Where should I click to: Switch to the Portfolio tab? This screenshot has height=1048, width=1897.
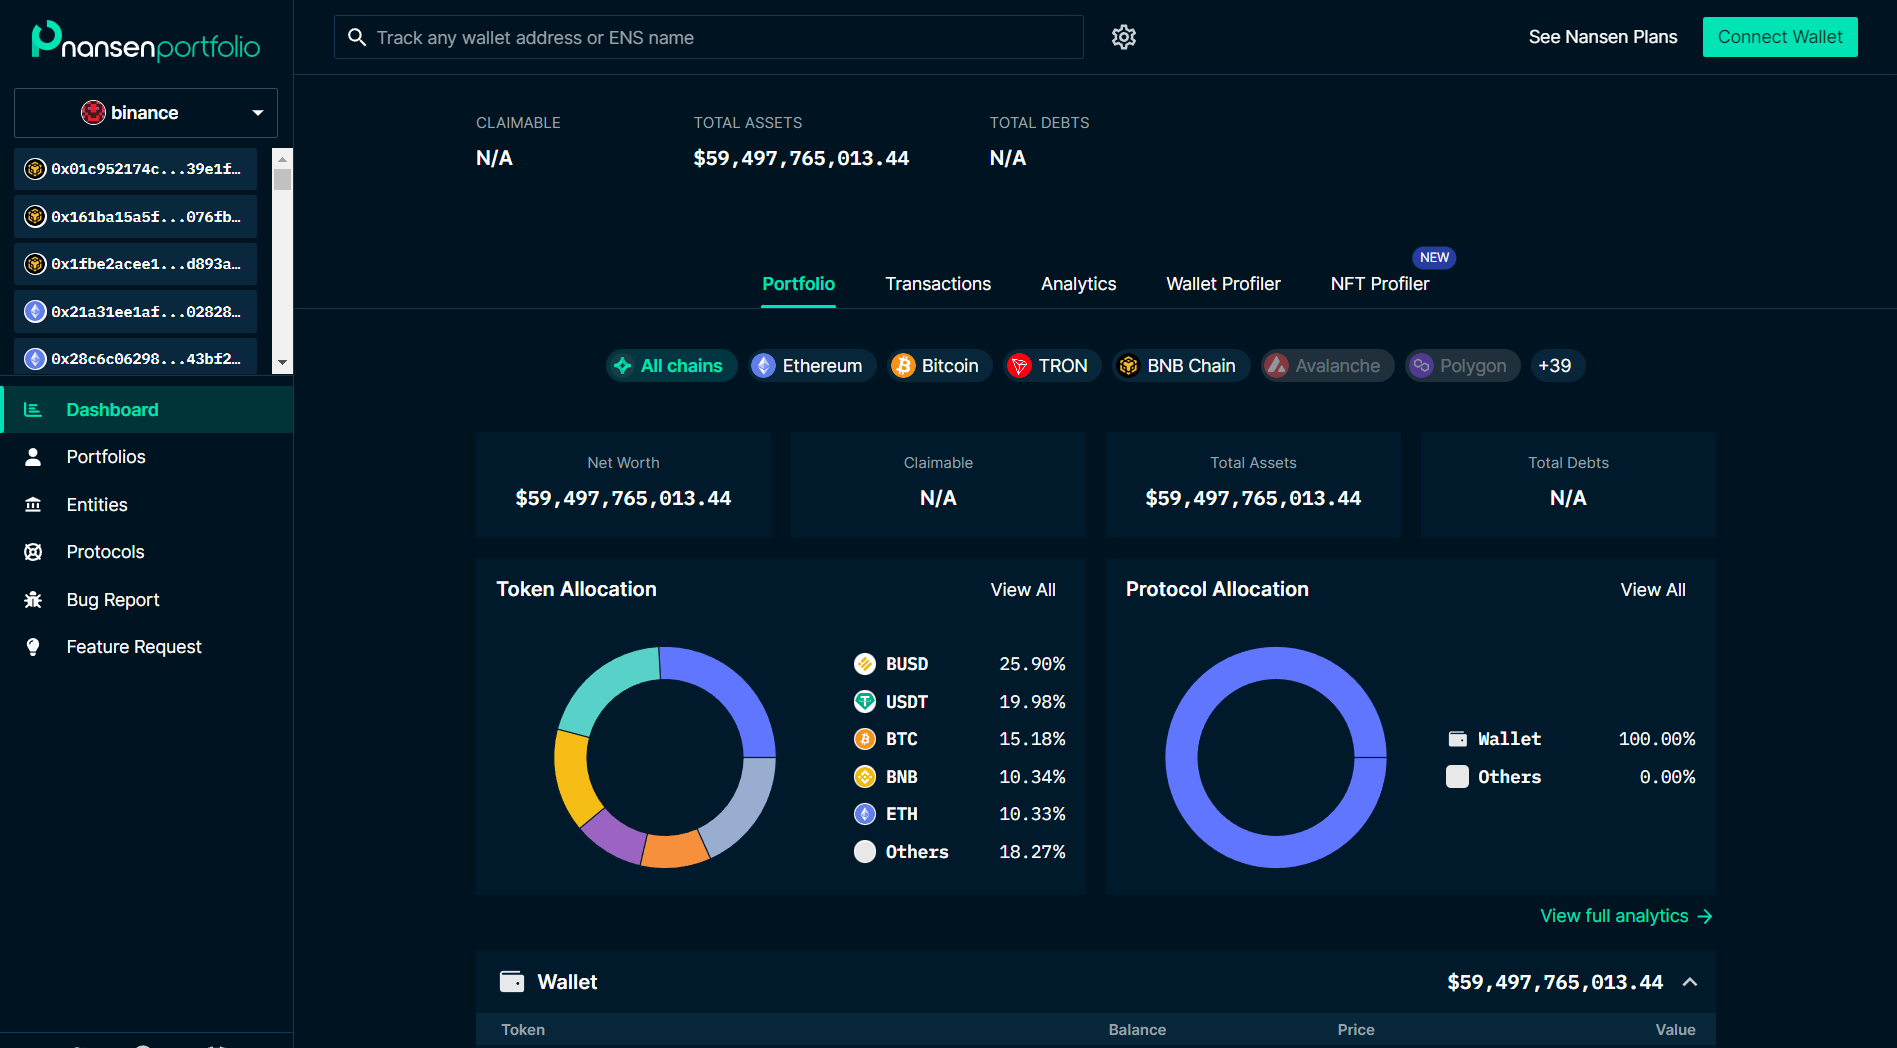pos(798,284)
